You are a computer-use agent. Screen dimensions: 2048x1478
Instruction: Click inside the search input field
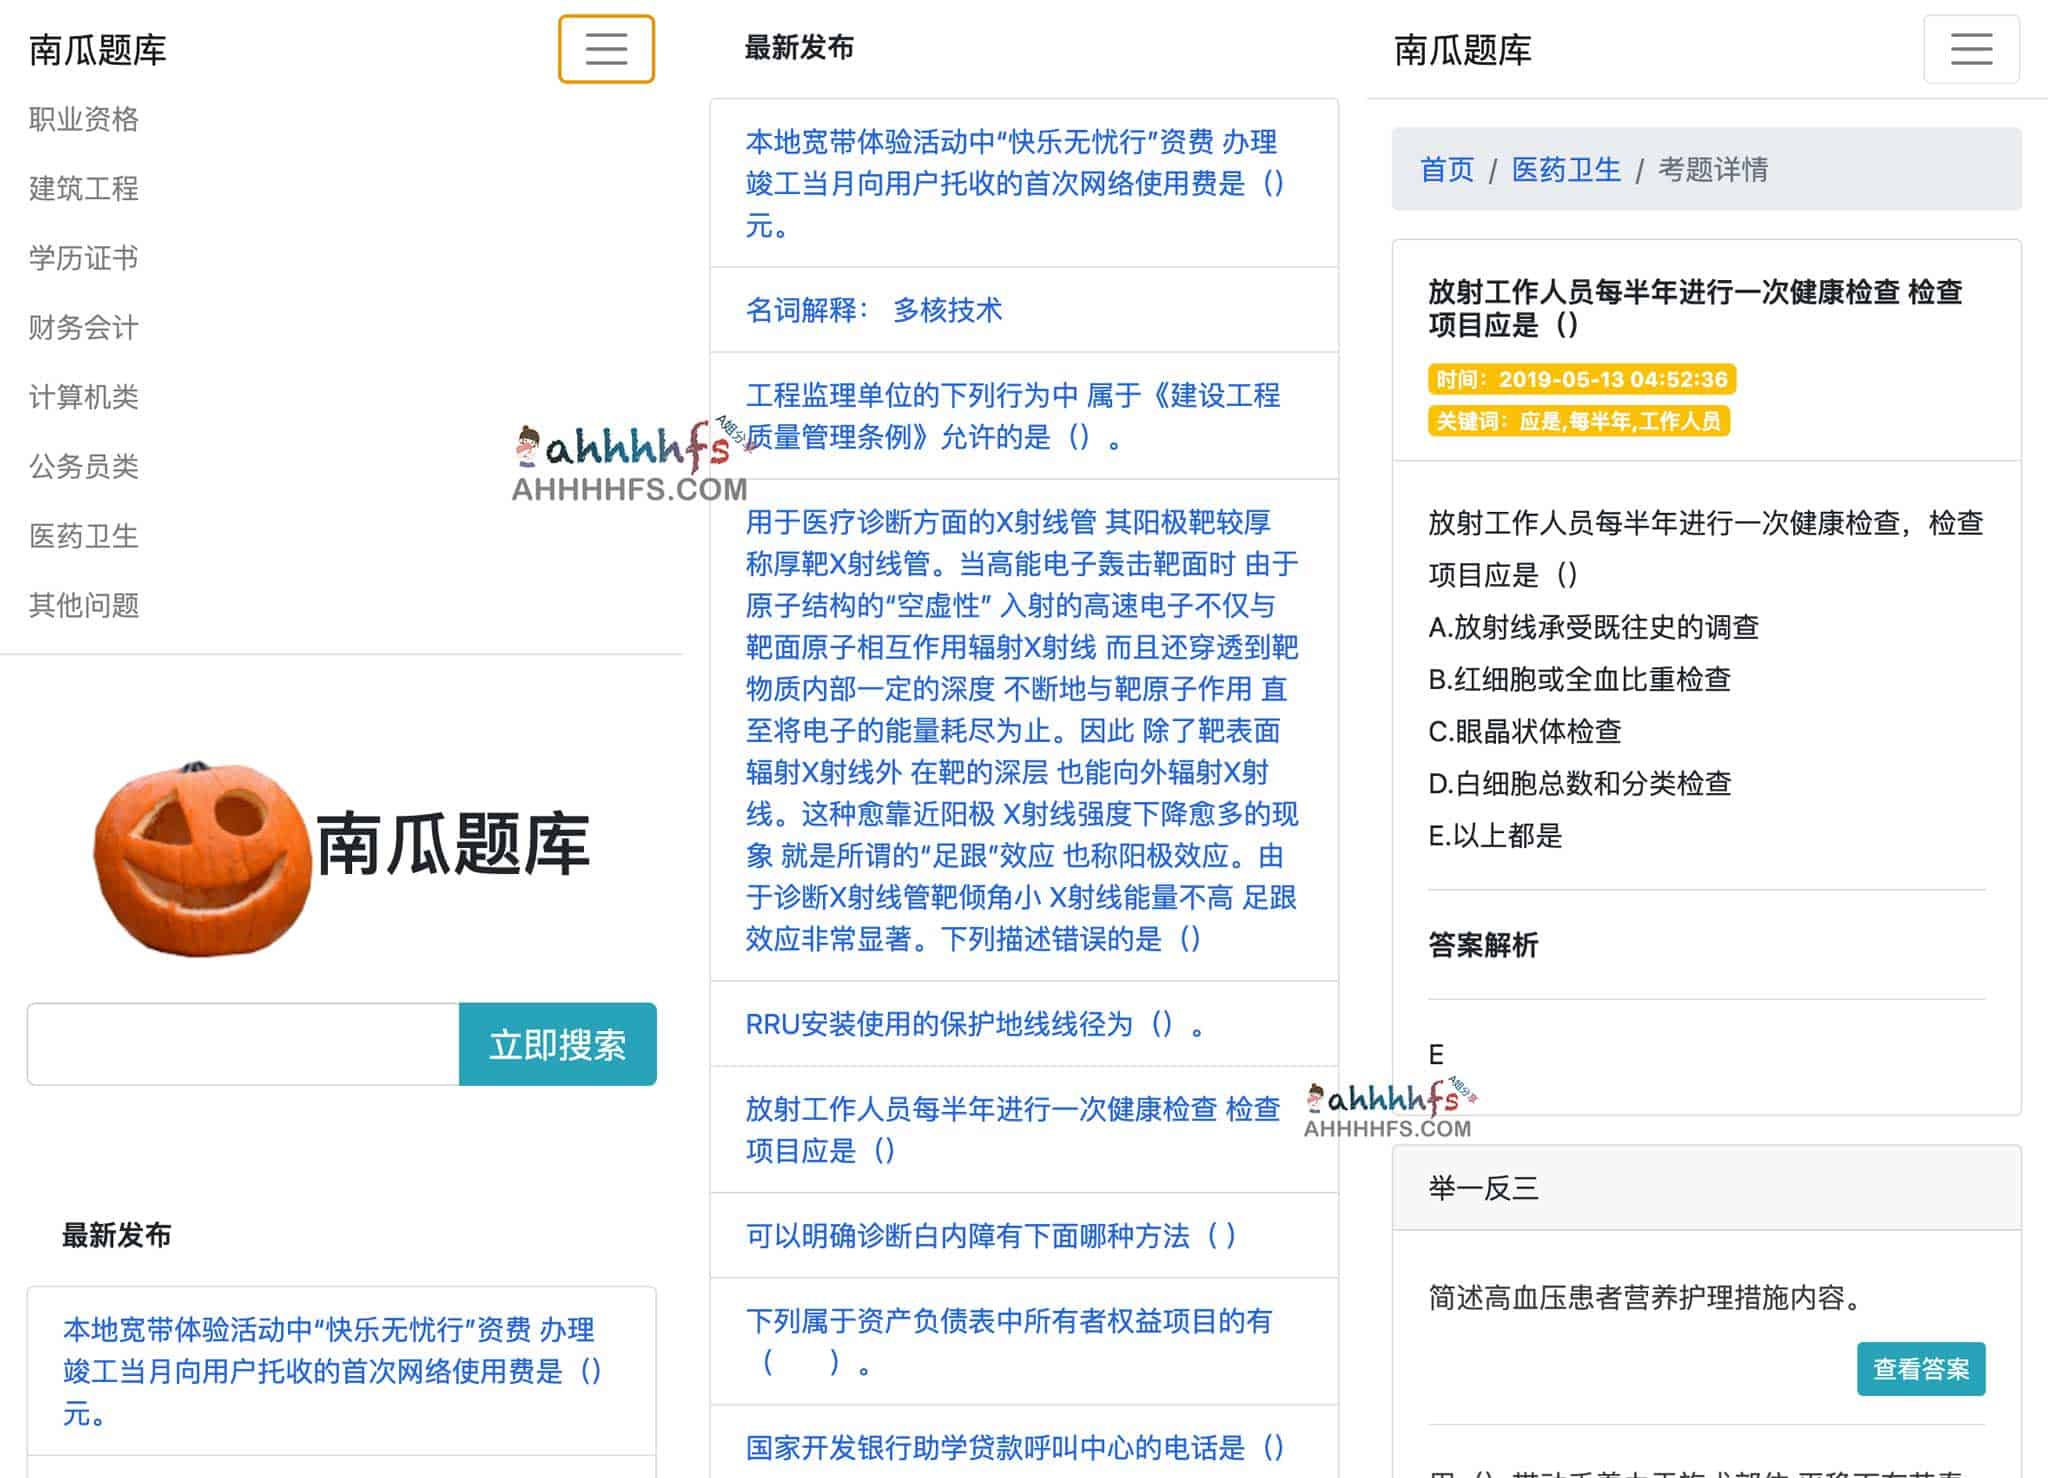tap(230, 1044)
